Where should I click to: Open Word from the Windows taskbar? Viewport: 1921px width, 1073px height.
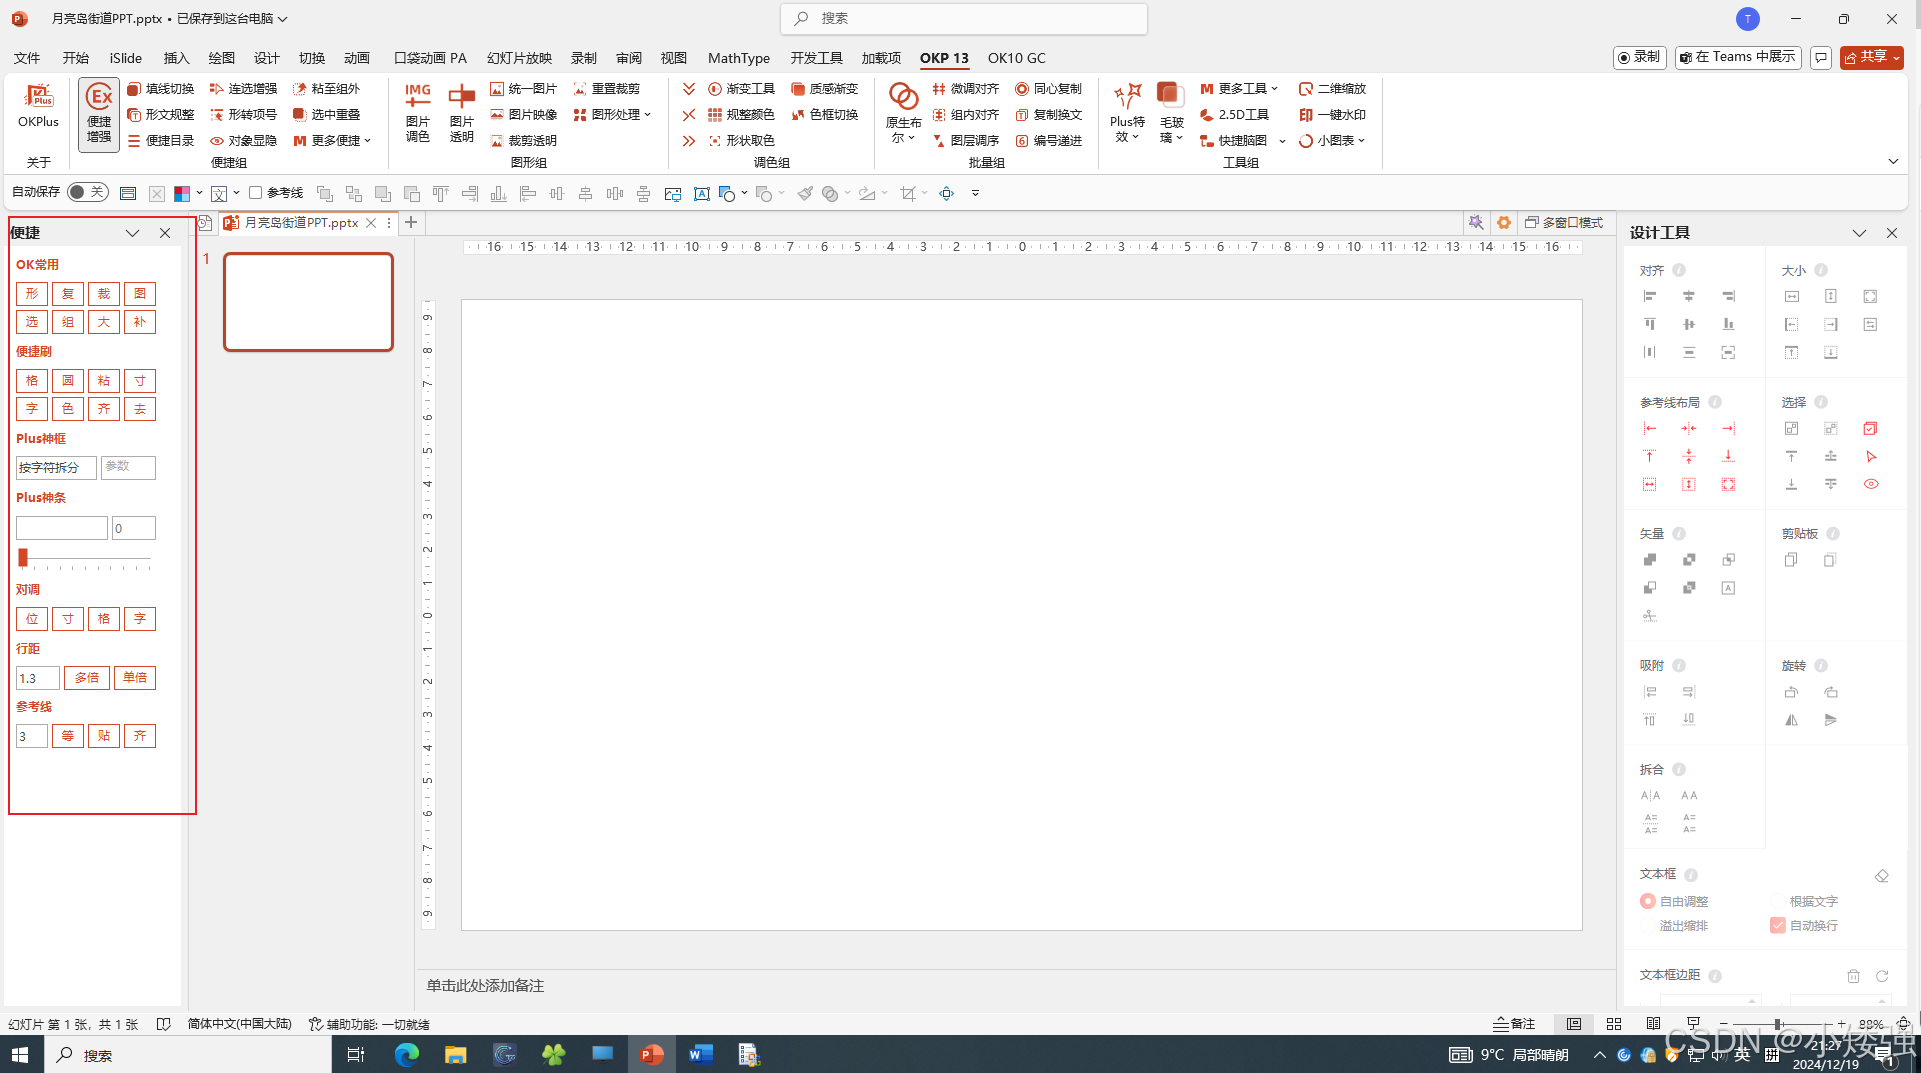700,1054
